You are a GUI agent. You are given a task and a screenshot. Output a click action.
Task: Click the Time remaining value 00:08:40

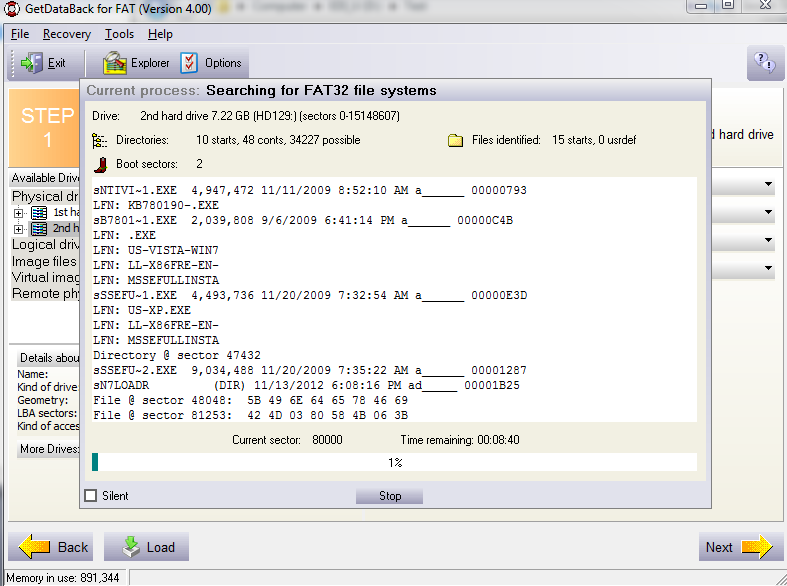[x=498, y=440]
